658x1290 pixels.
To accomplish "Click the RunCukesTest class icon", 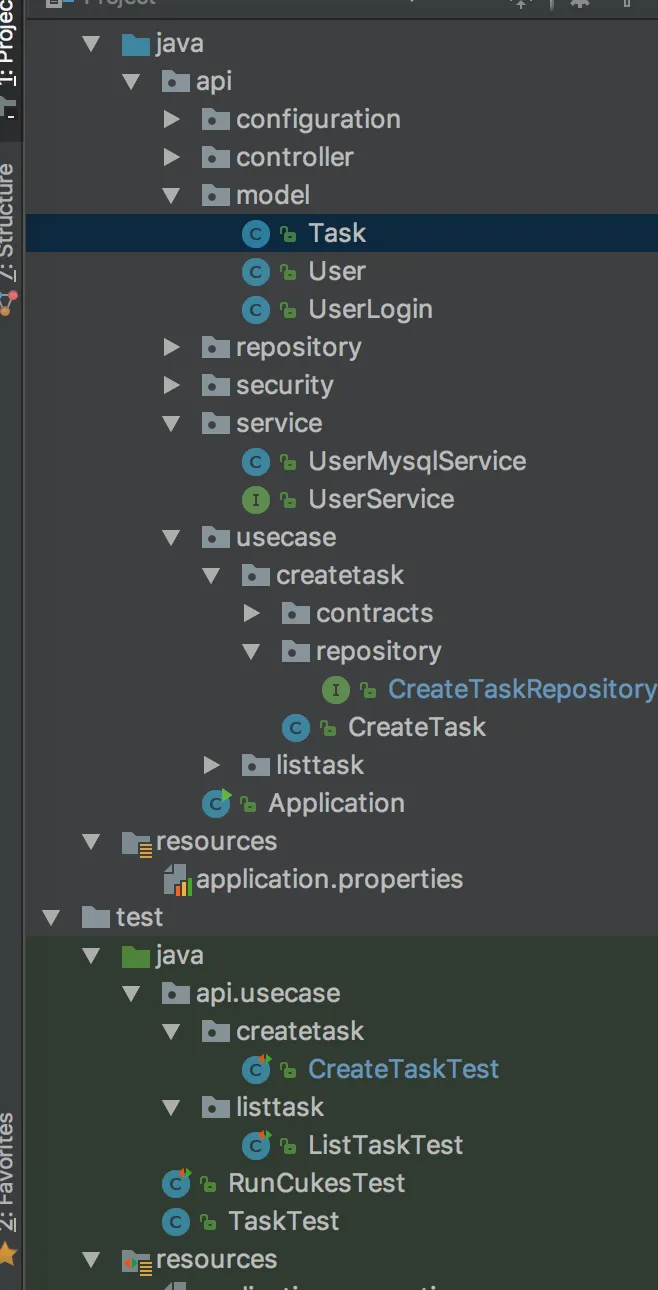I will coord(176,1183).
